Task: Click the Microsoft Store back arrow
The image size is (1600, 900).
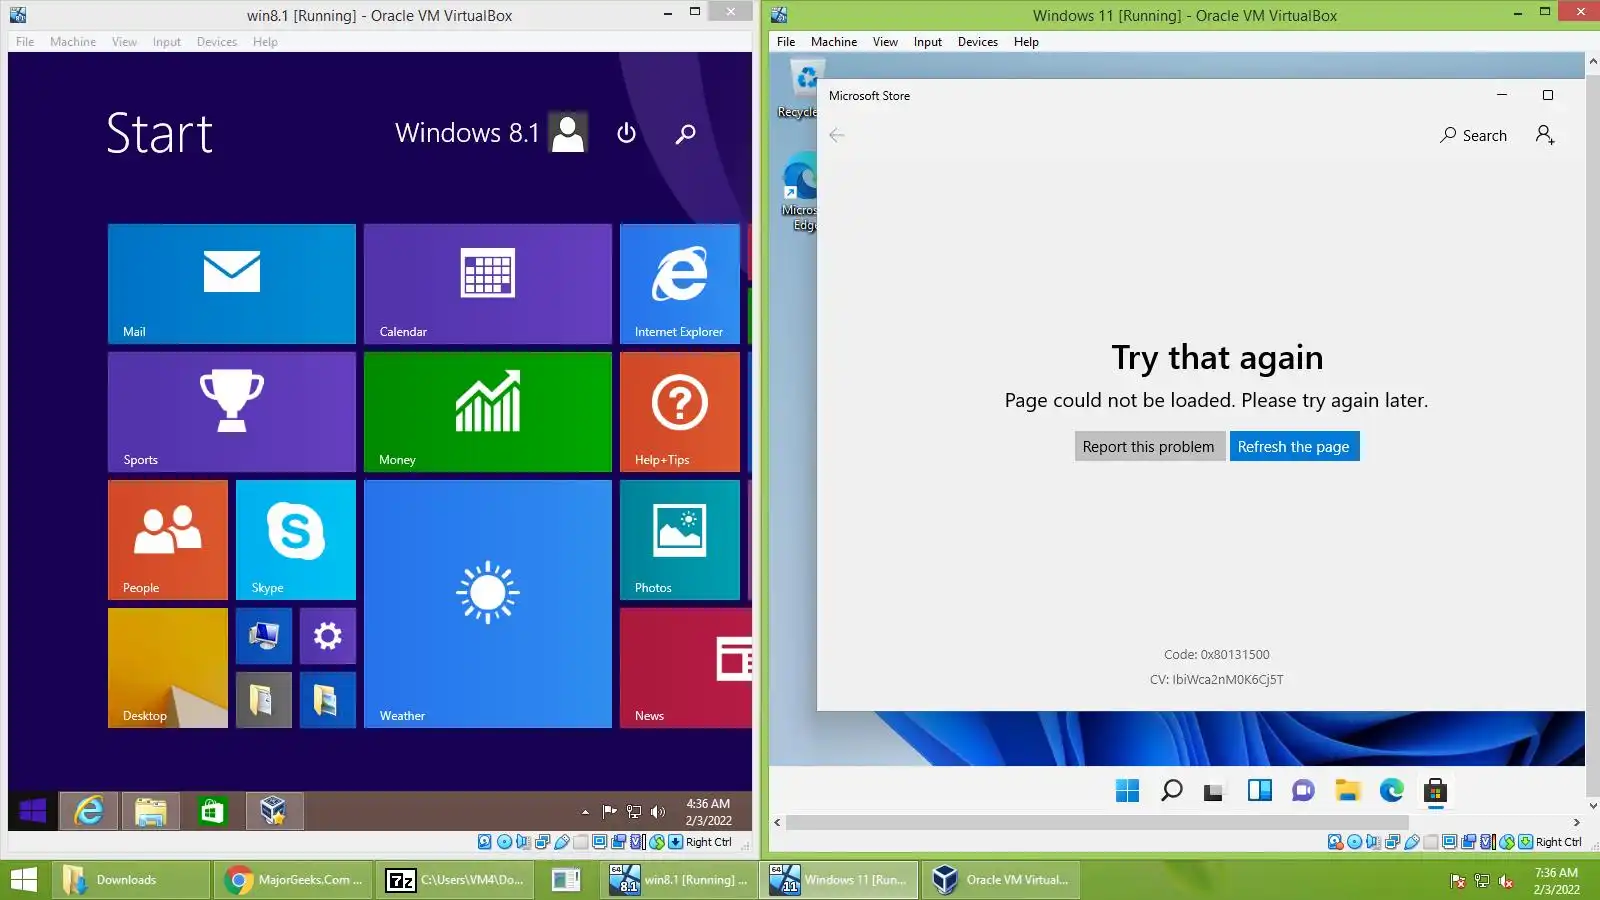Action: click(x=837, y=135)
